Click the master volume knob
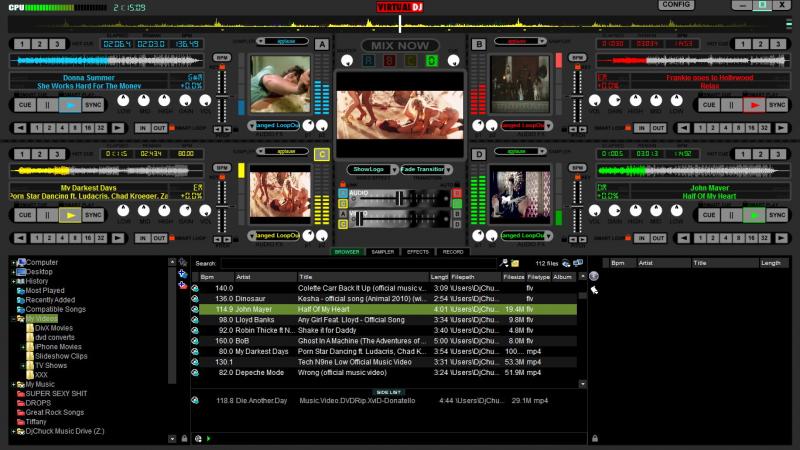 click(347, 61)
